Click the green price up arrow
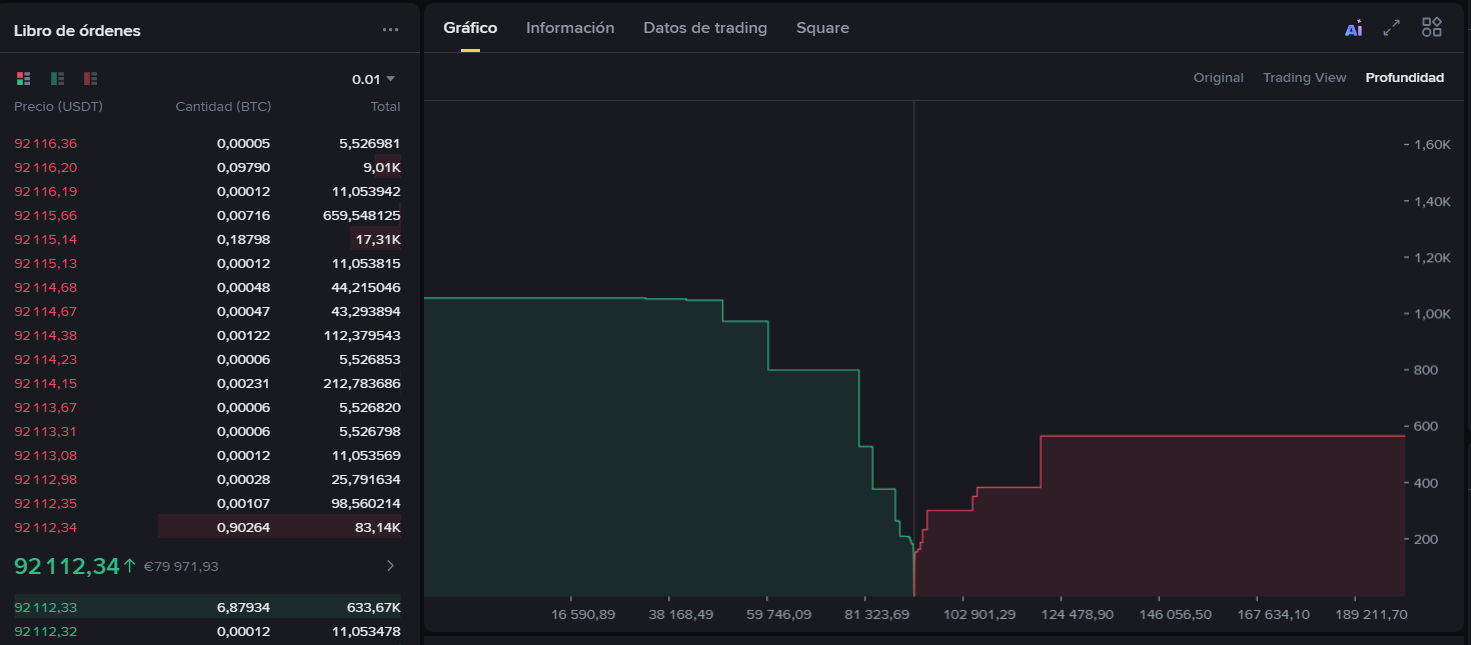The image size is (1471, 645). tap(129, 566)
